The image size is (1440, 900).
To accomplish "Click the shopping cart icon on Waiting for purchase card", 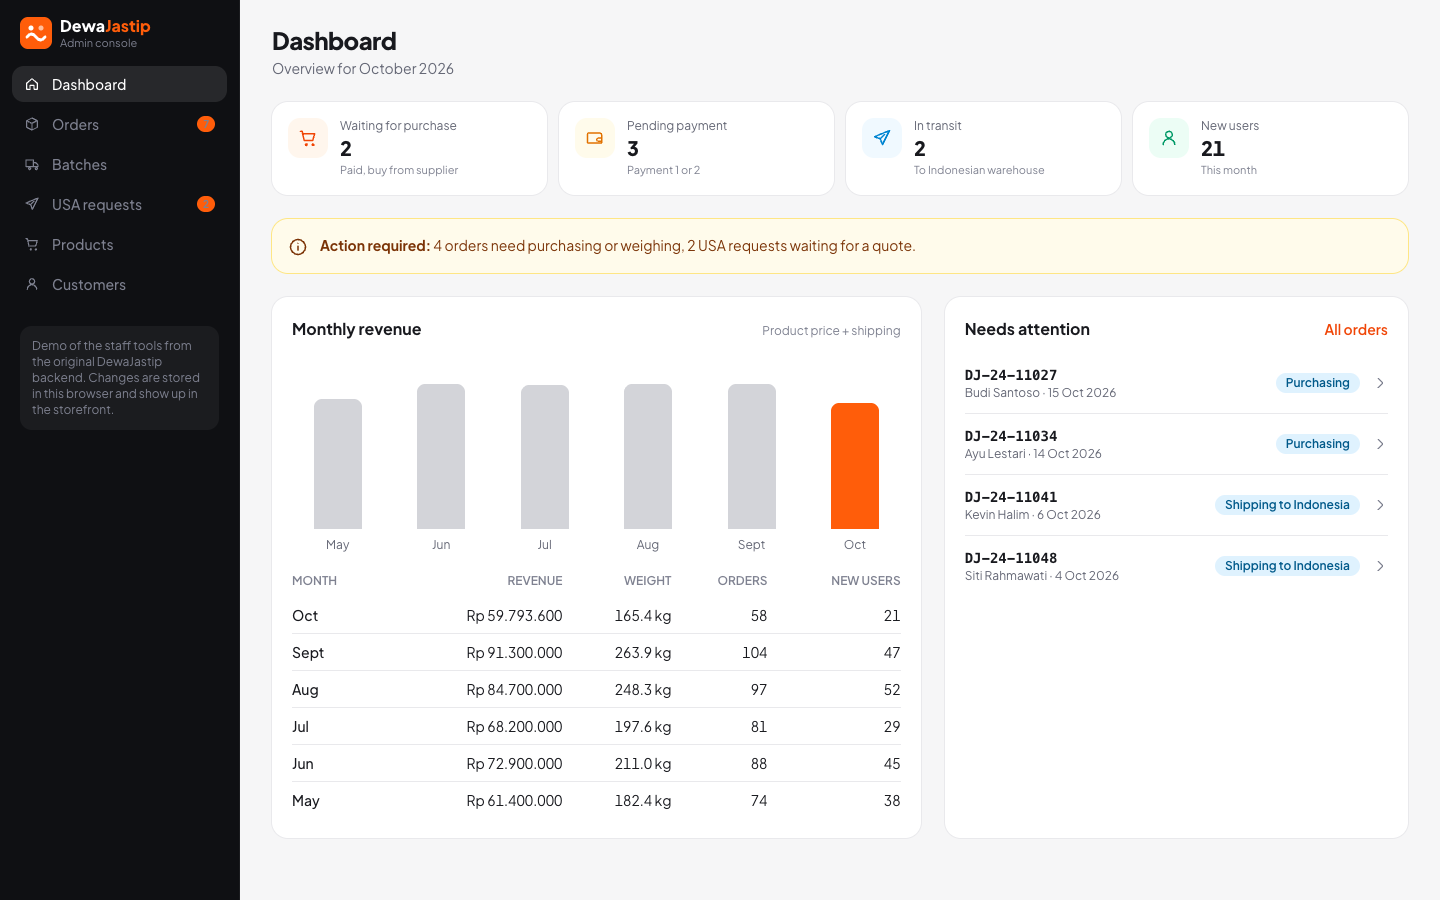I will click(x=308, y=138).
